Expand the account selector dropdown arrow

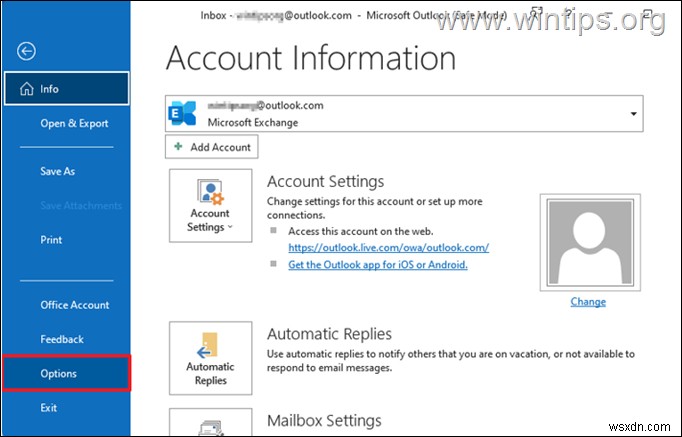633,114
